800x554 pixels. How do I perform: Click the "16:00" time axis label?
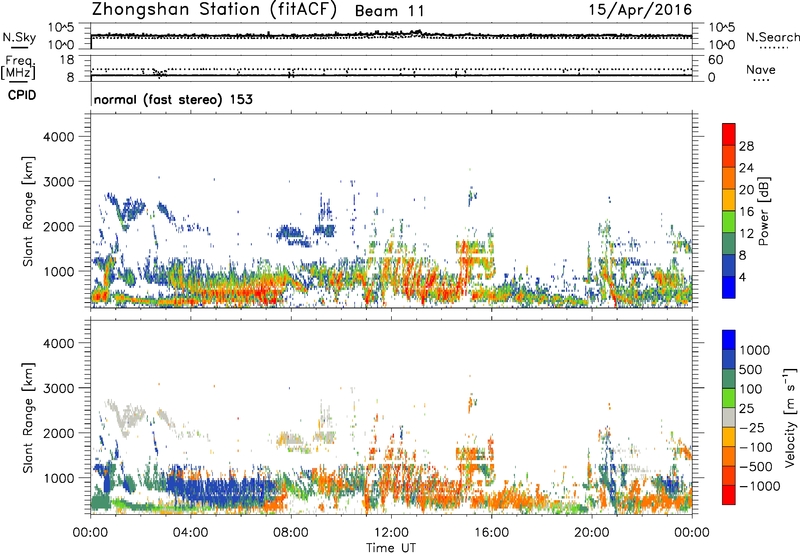click(491, 533)
